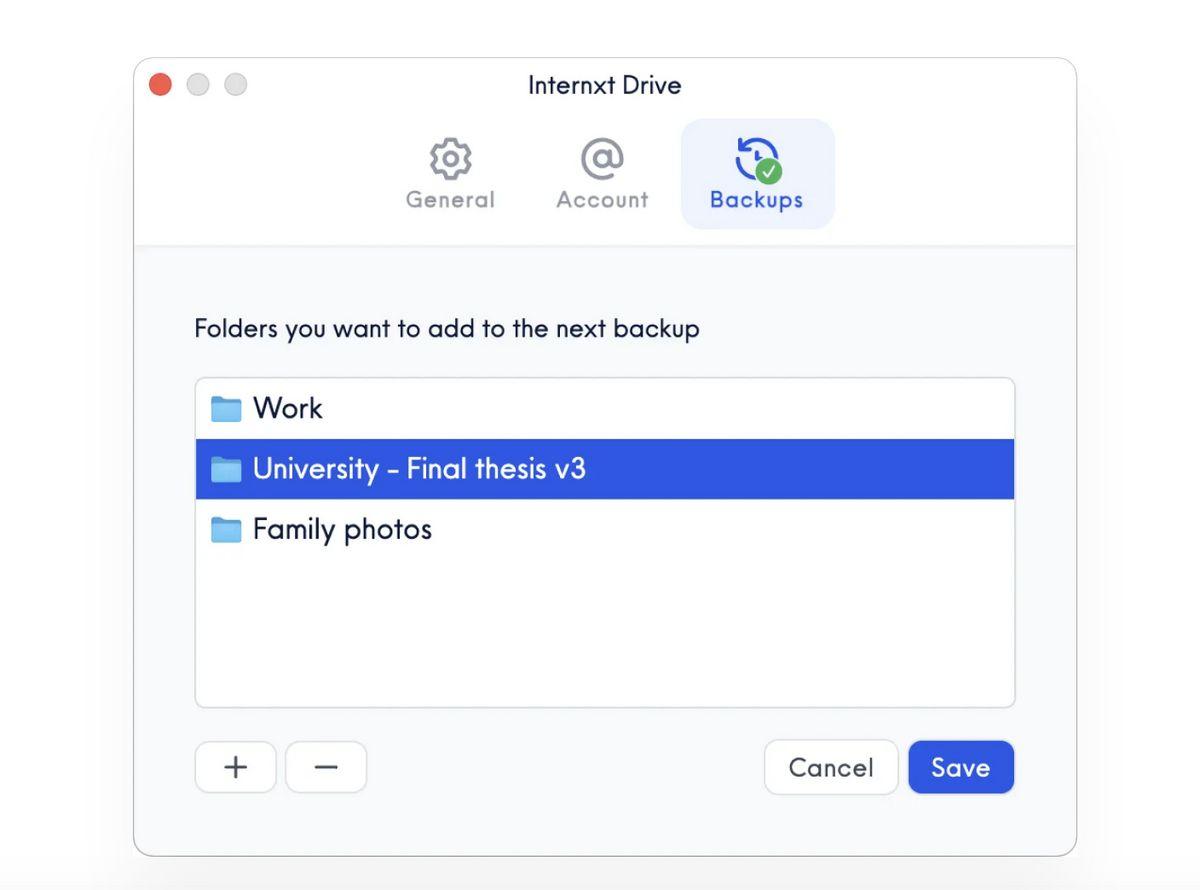
Task: Switch to the General tab label
Action: [x=450, y=199]
